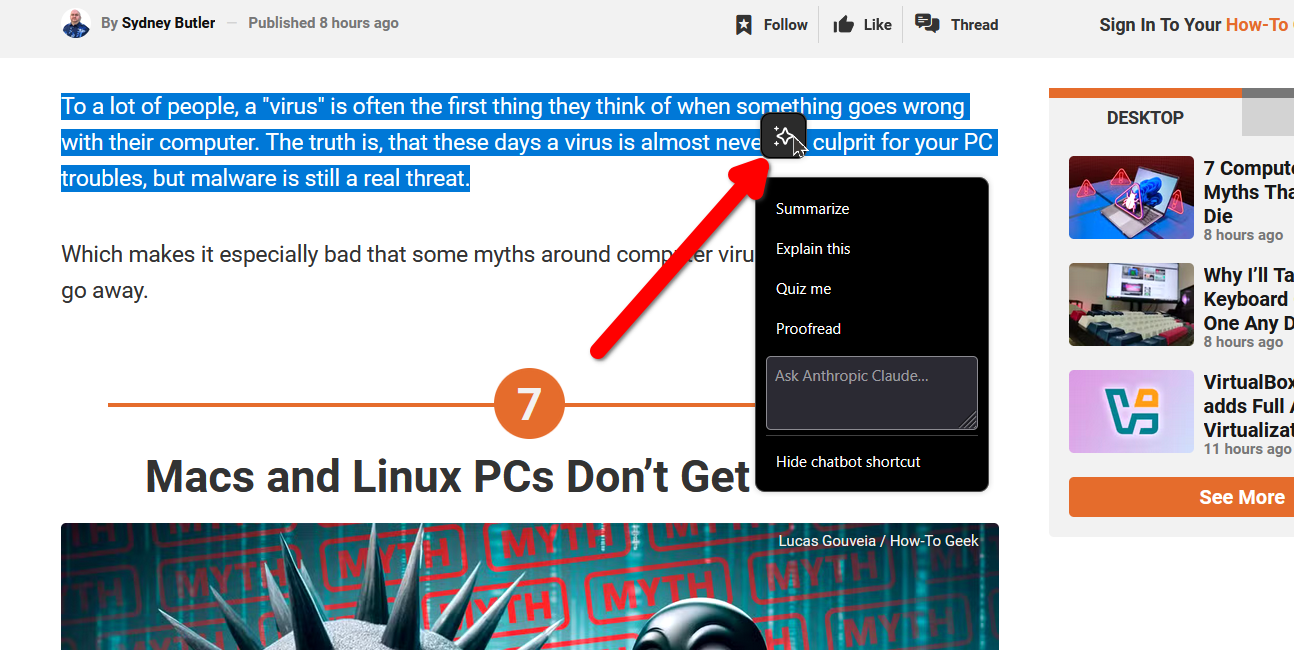Click the Published 8 hours ago text
The image size is (1294, 650).
(323, 23)
